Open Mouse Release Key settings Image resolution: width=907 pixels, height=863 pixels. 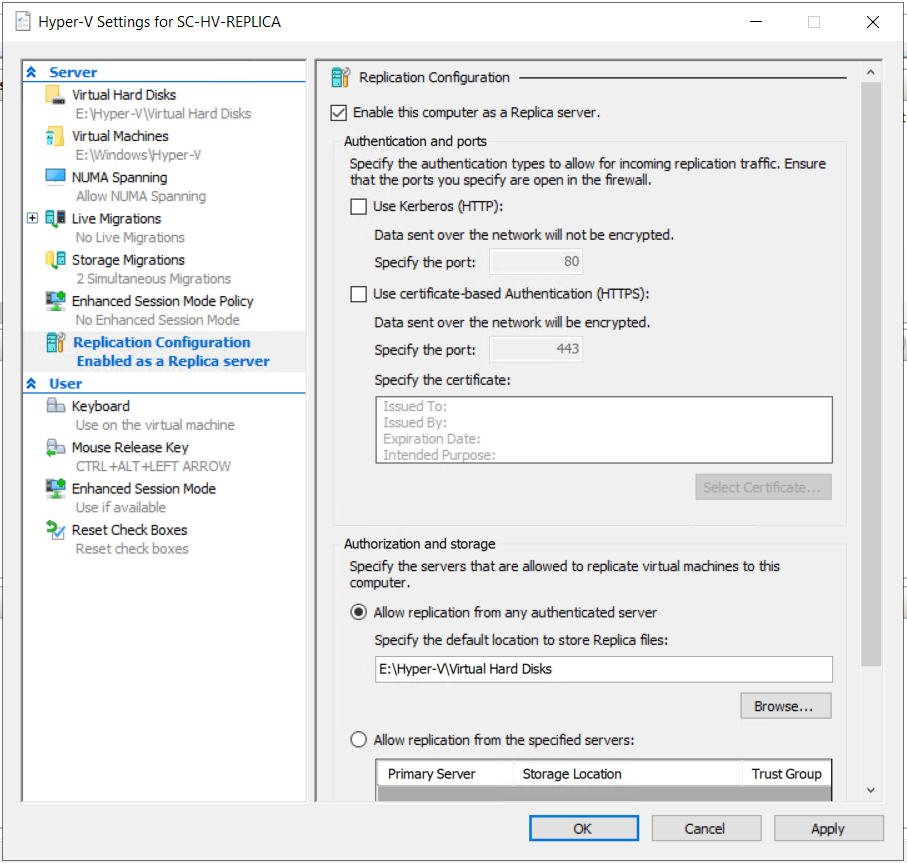[130, 447]
